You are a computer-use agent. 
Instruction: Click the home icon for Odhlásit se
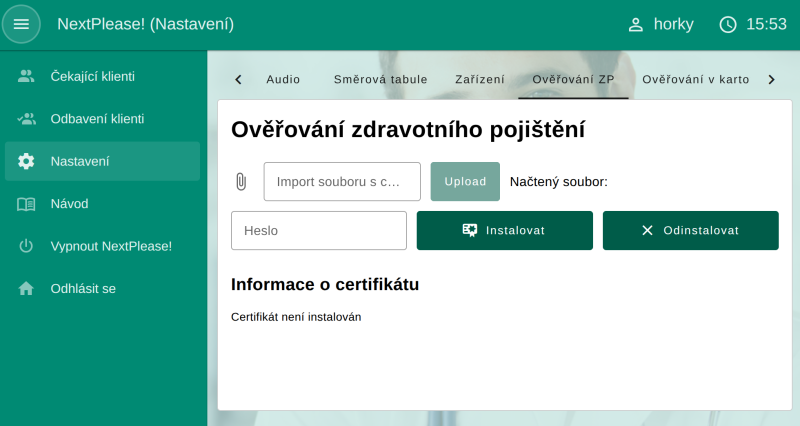[26, 289]
